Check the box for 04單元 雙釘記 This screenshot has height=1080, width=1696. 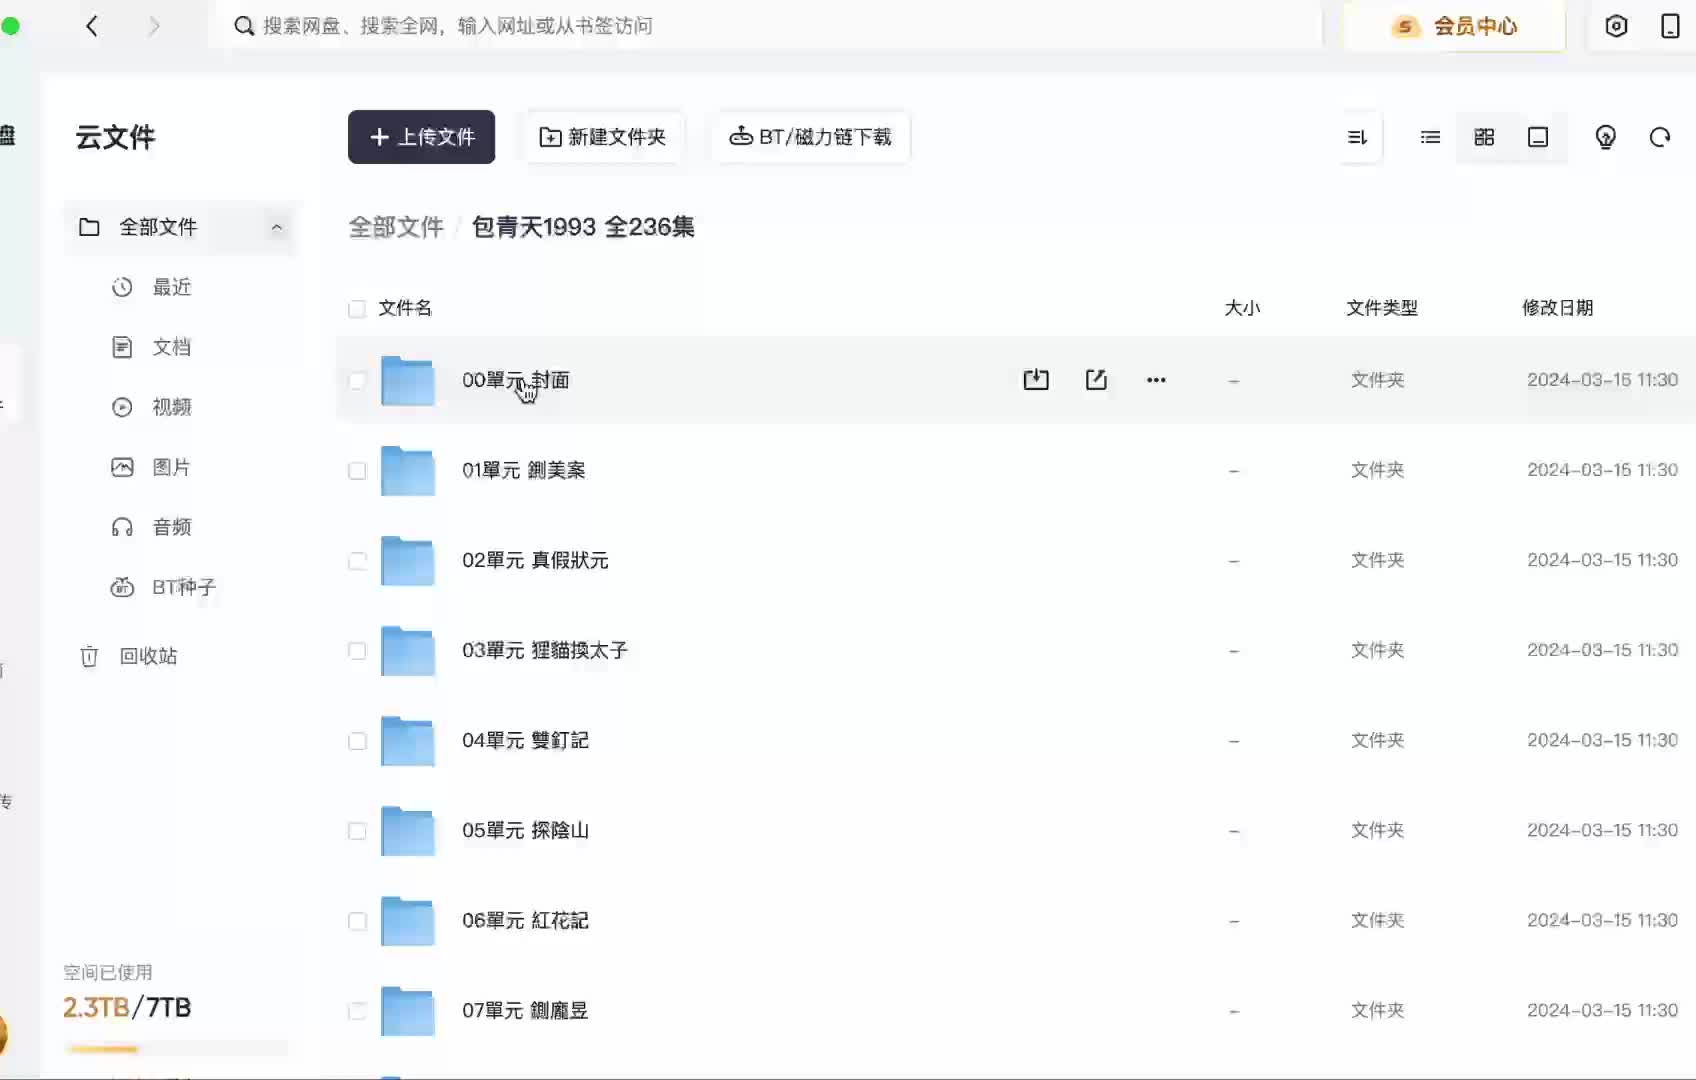357,740
